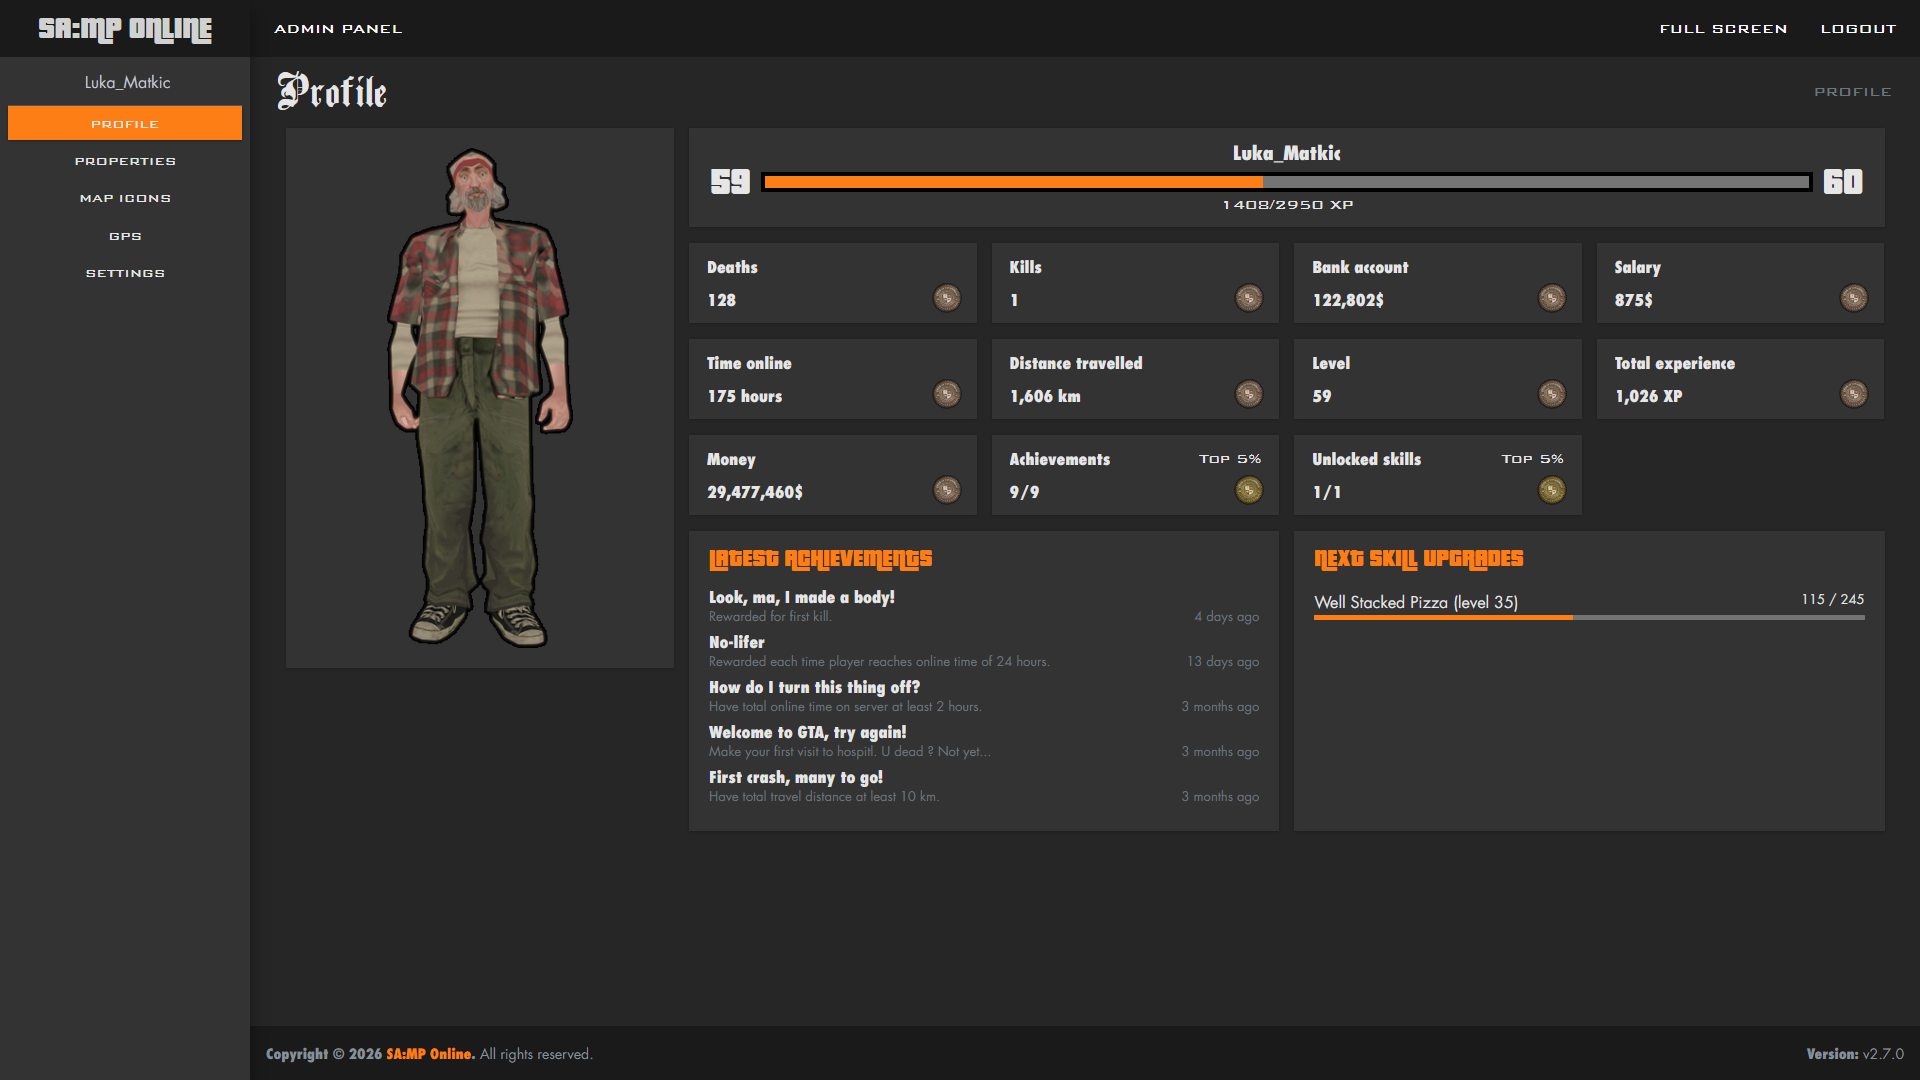Click the Kills card medal icon
This screenshot has height=1080, width=1920.
pyautogui.click(x=1248, y=298)
